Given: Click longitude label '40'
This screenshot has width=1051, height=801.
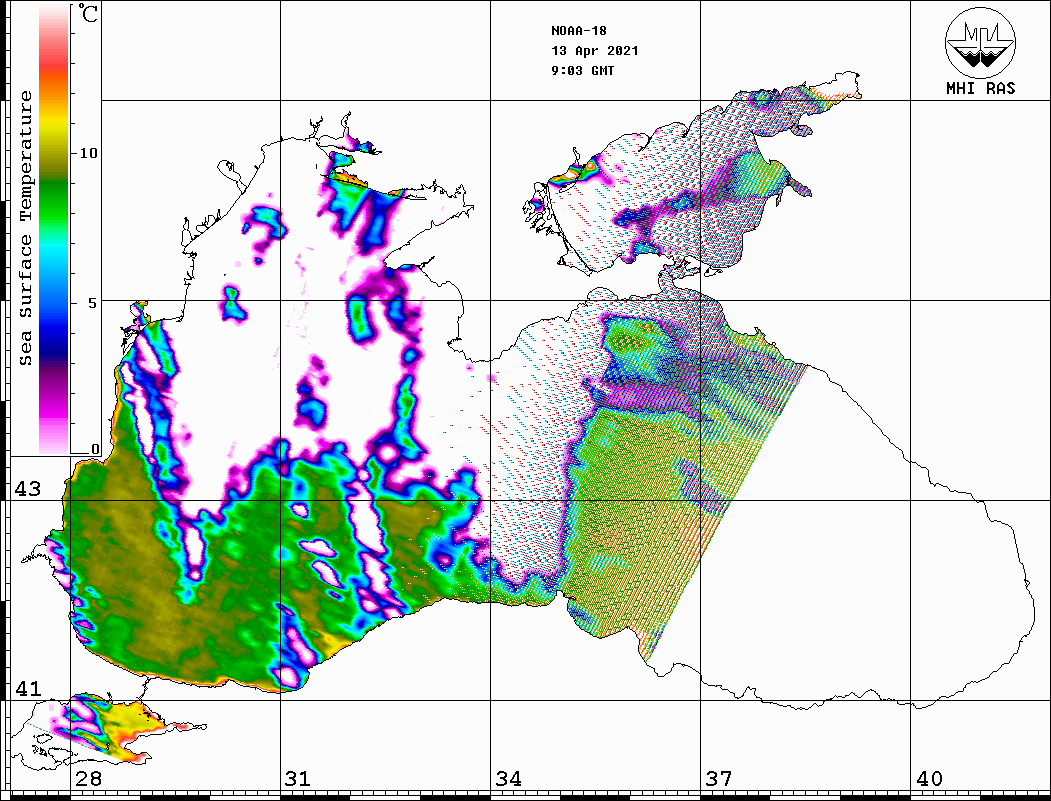Looking at the screenshot, I should tap(929, 779).
